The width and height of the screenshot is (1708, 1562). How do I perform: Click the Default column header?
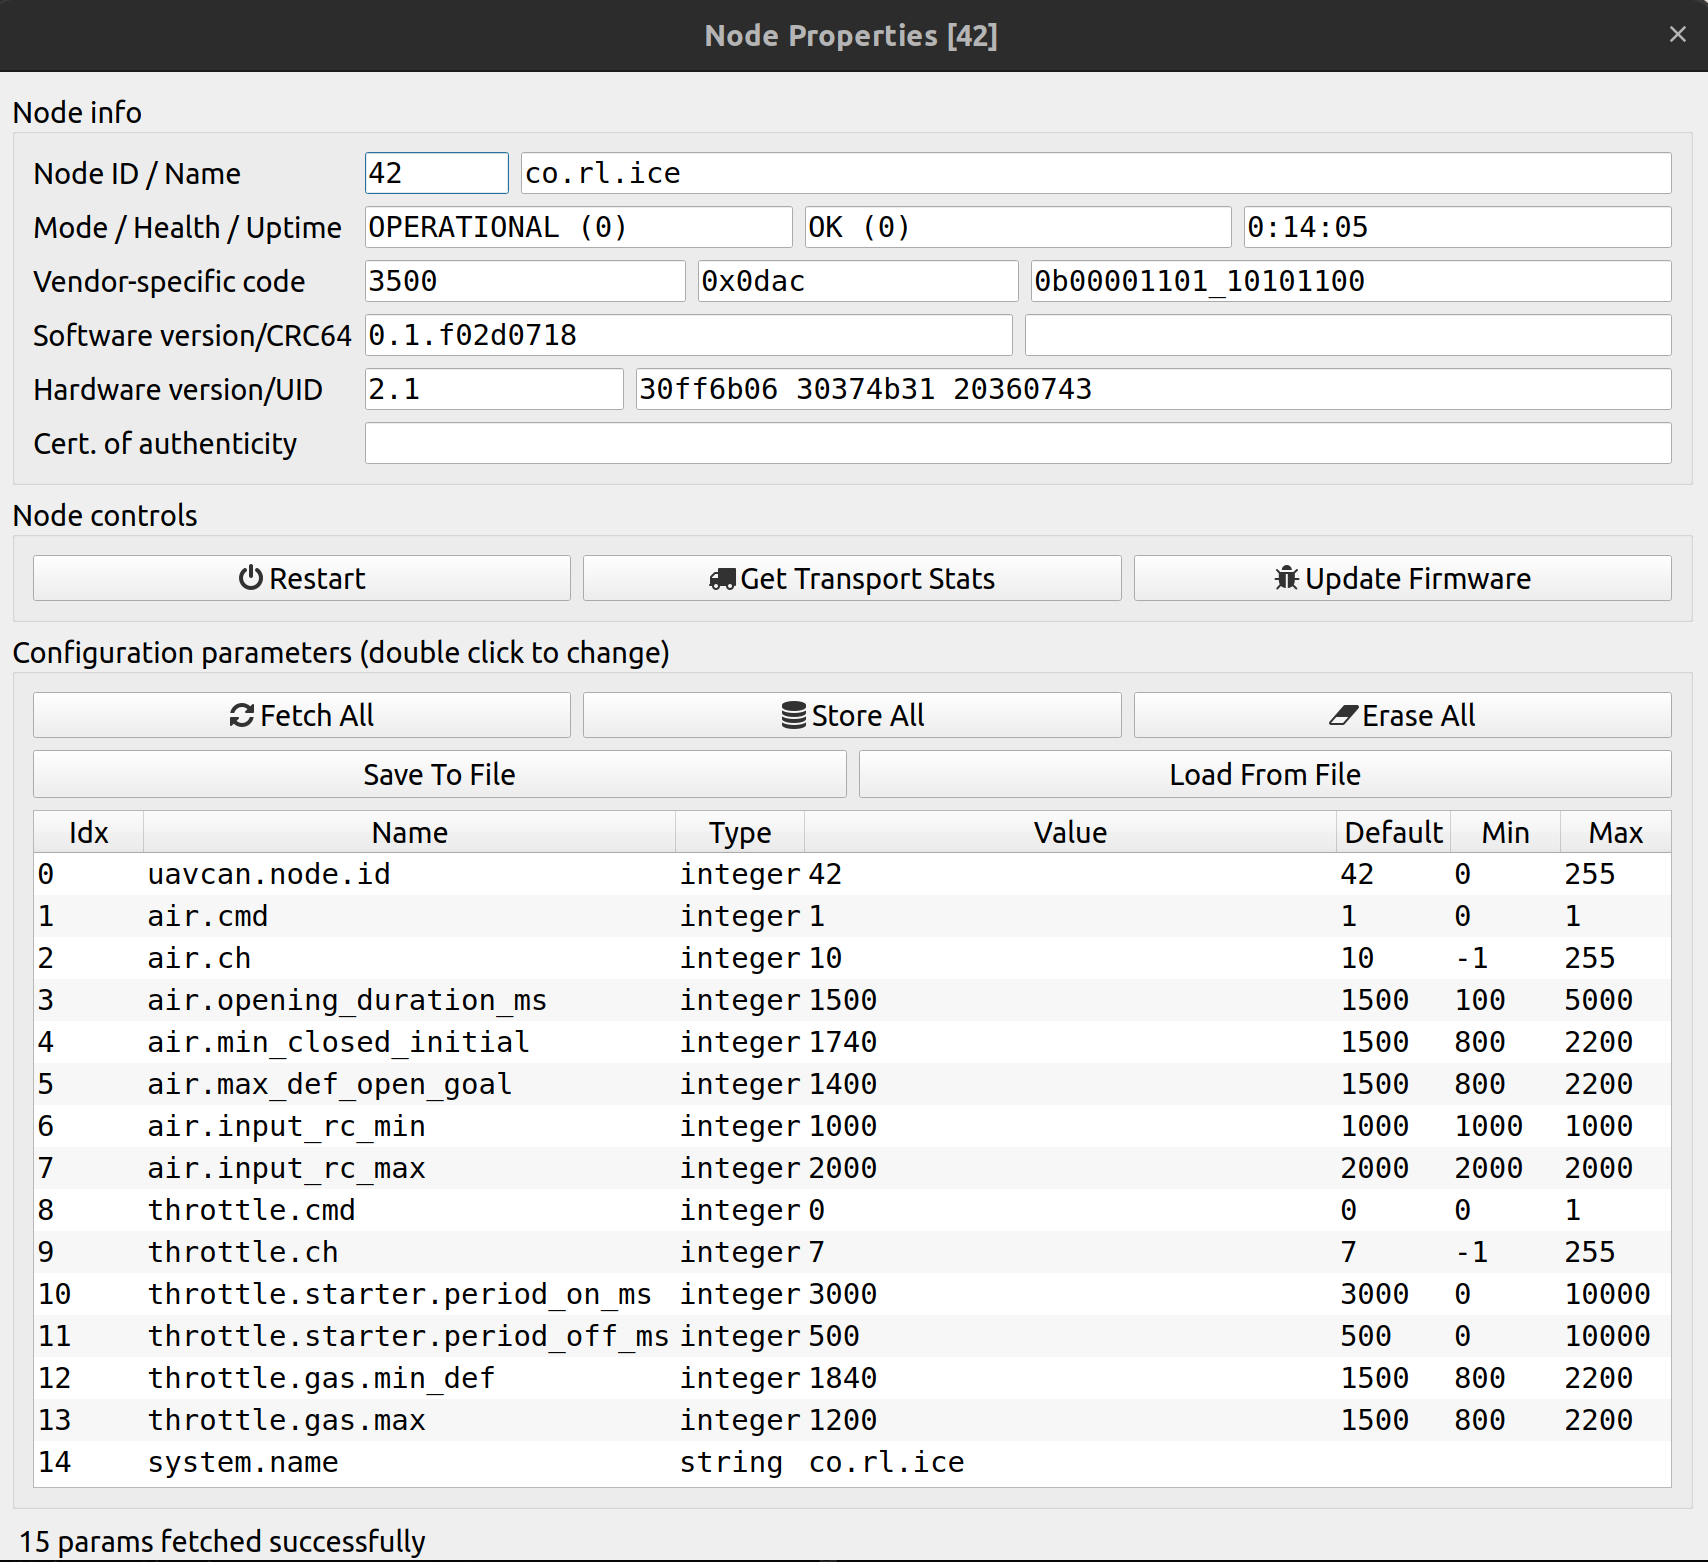tap(1393, 832)
